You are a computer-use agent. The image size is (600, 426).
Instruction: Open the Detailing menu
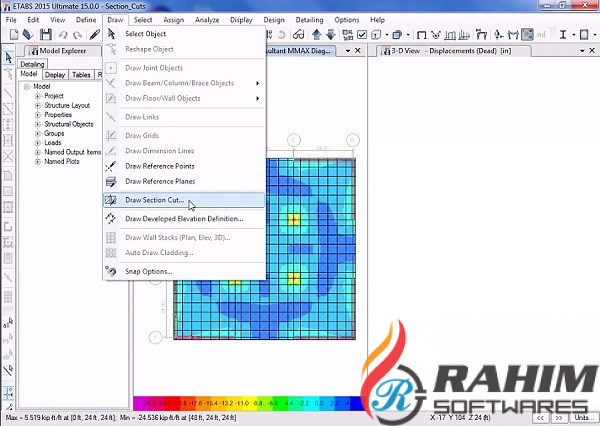click(309, 20)
